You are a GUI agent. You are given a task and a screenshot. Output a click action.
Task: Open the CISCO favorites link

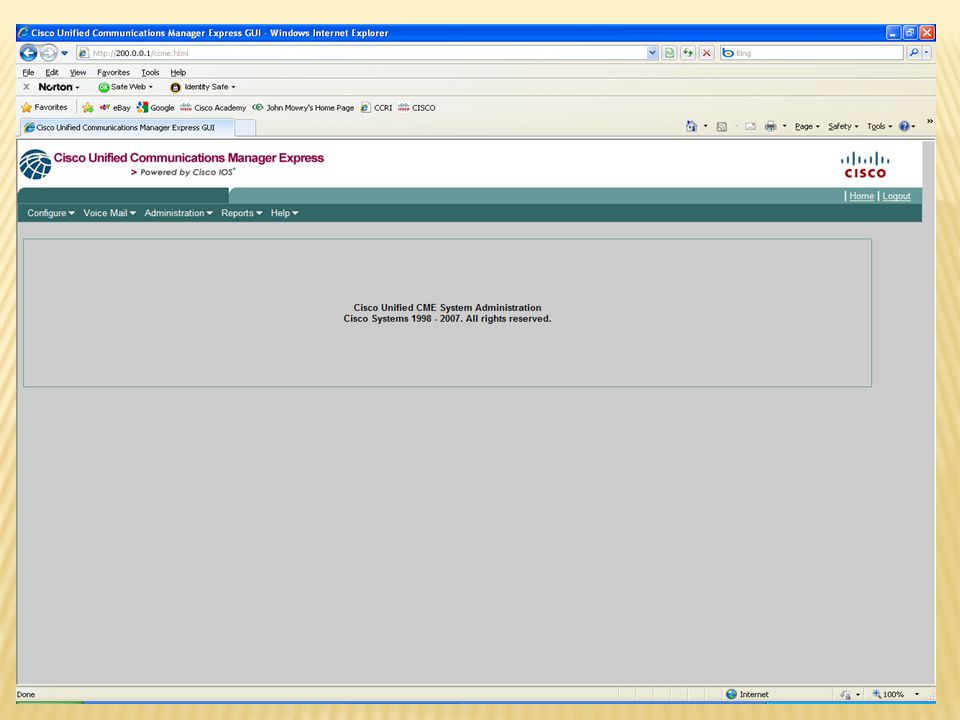click(417, 108)
